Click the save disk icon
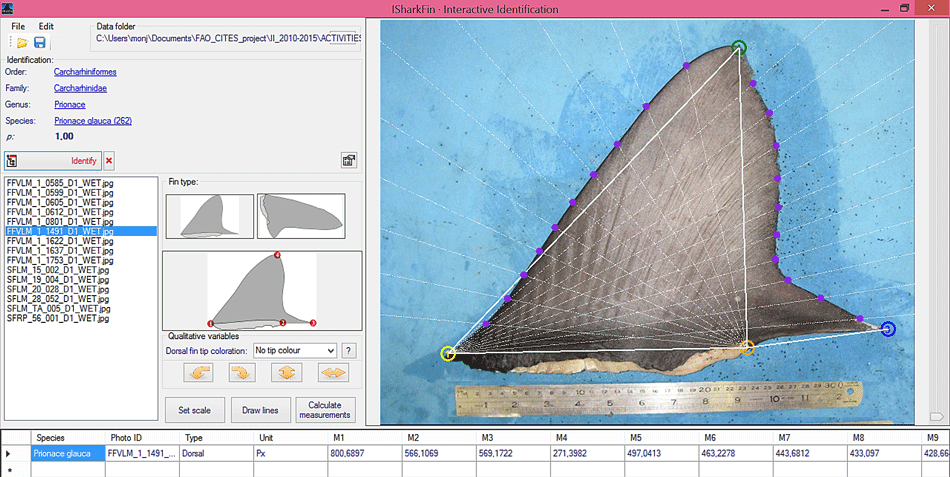 click(40, 42)
